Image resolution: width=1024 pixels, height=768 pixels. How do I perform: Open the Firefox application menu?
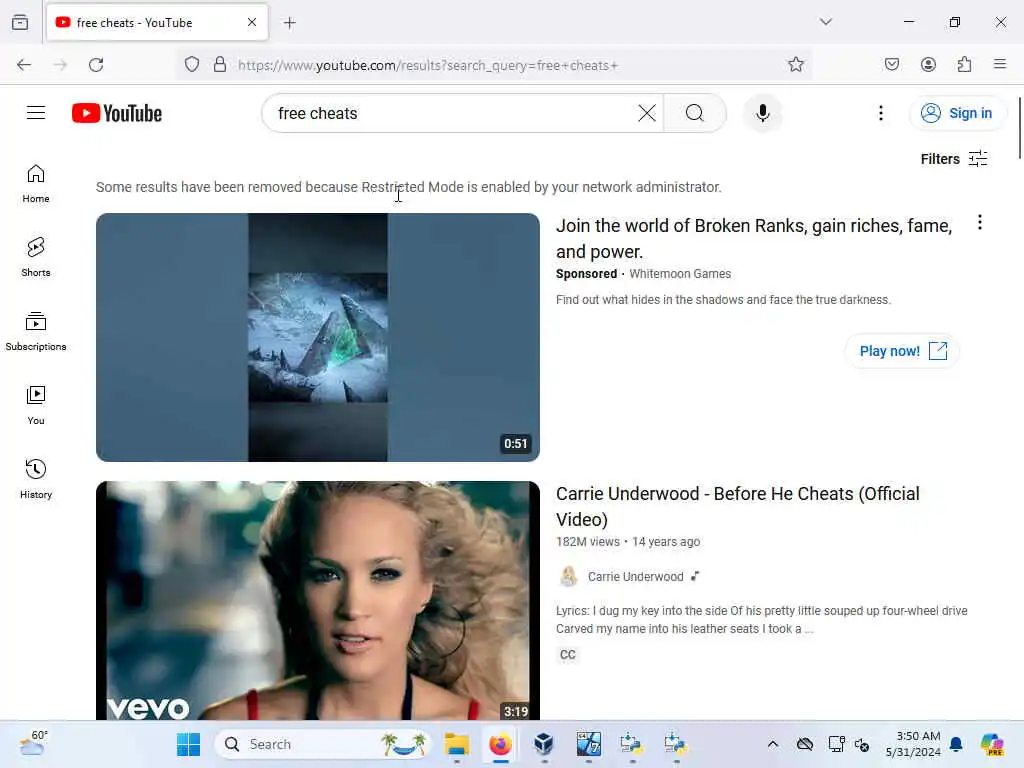click(x=1000, y=64)
